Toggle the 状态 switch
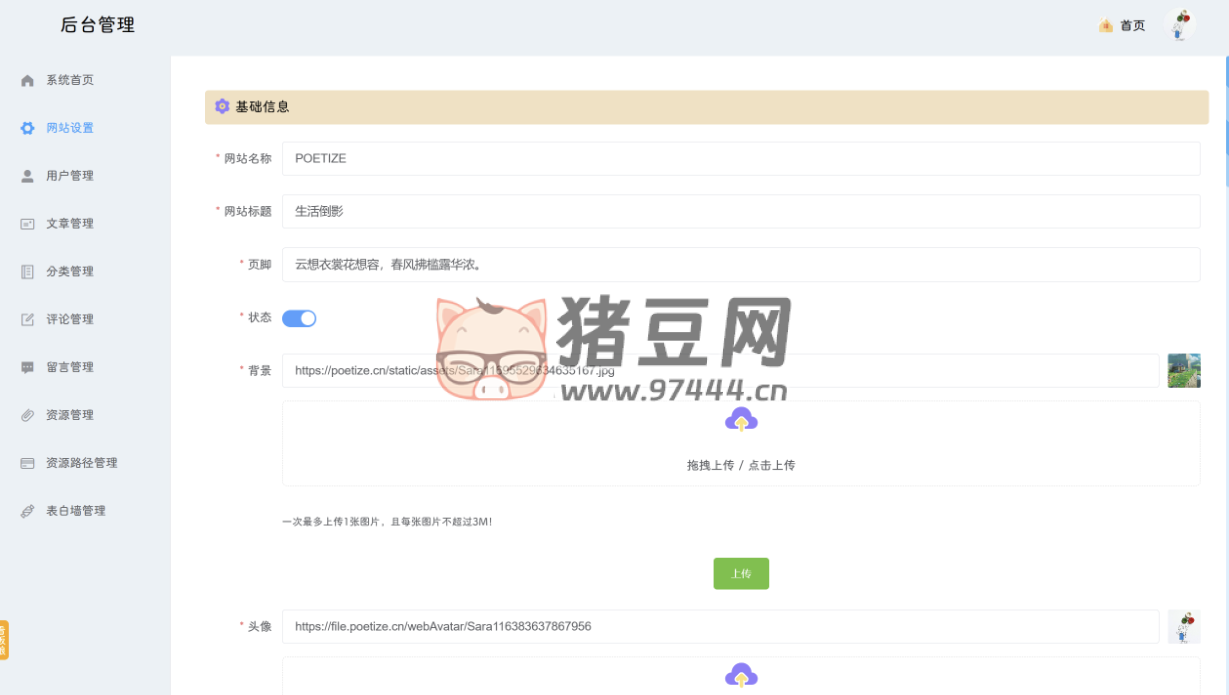The height and width of the screenshot is (695, 1229). coord(299,318)
